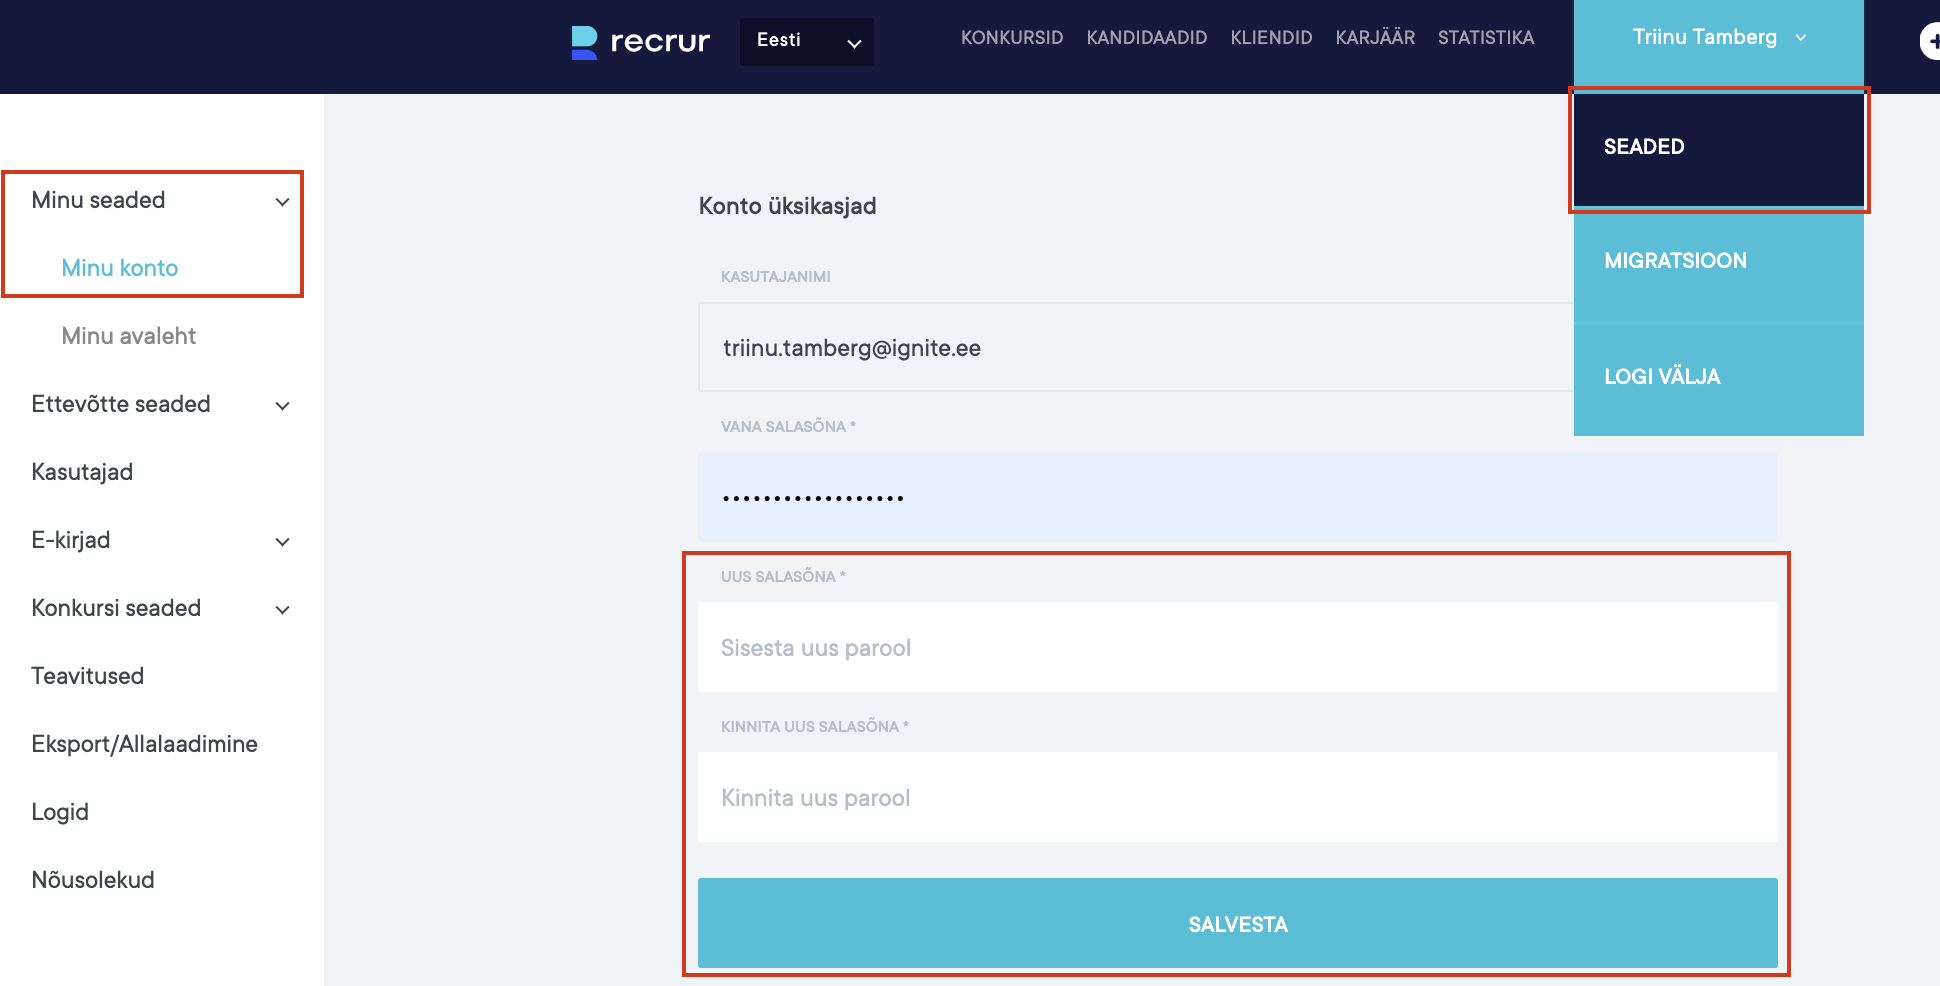
Task: Expand the E-kirjad section chevron
Action: click(x=283, y=542)
